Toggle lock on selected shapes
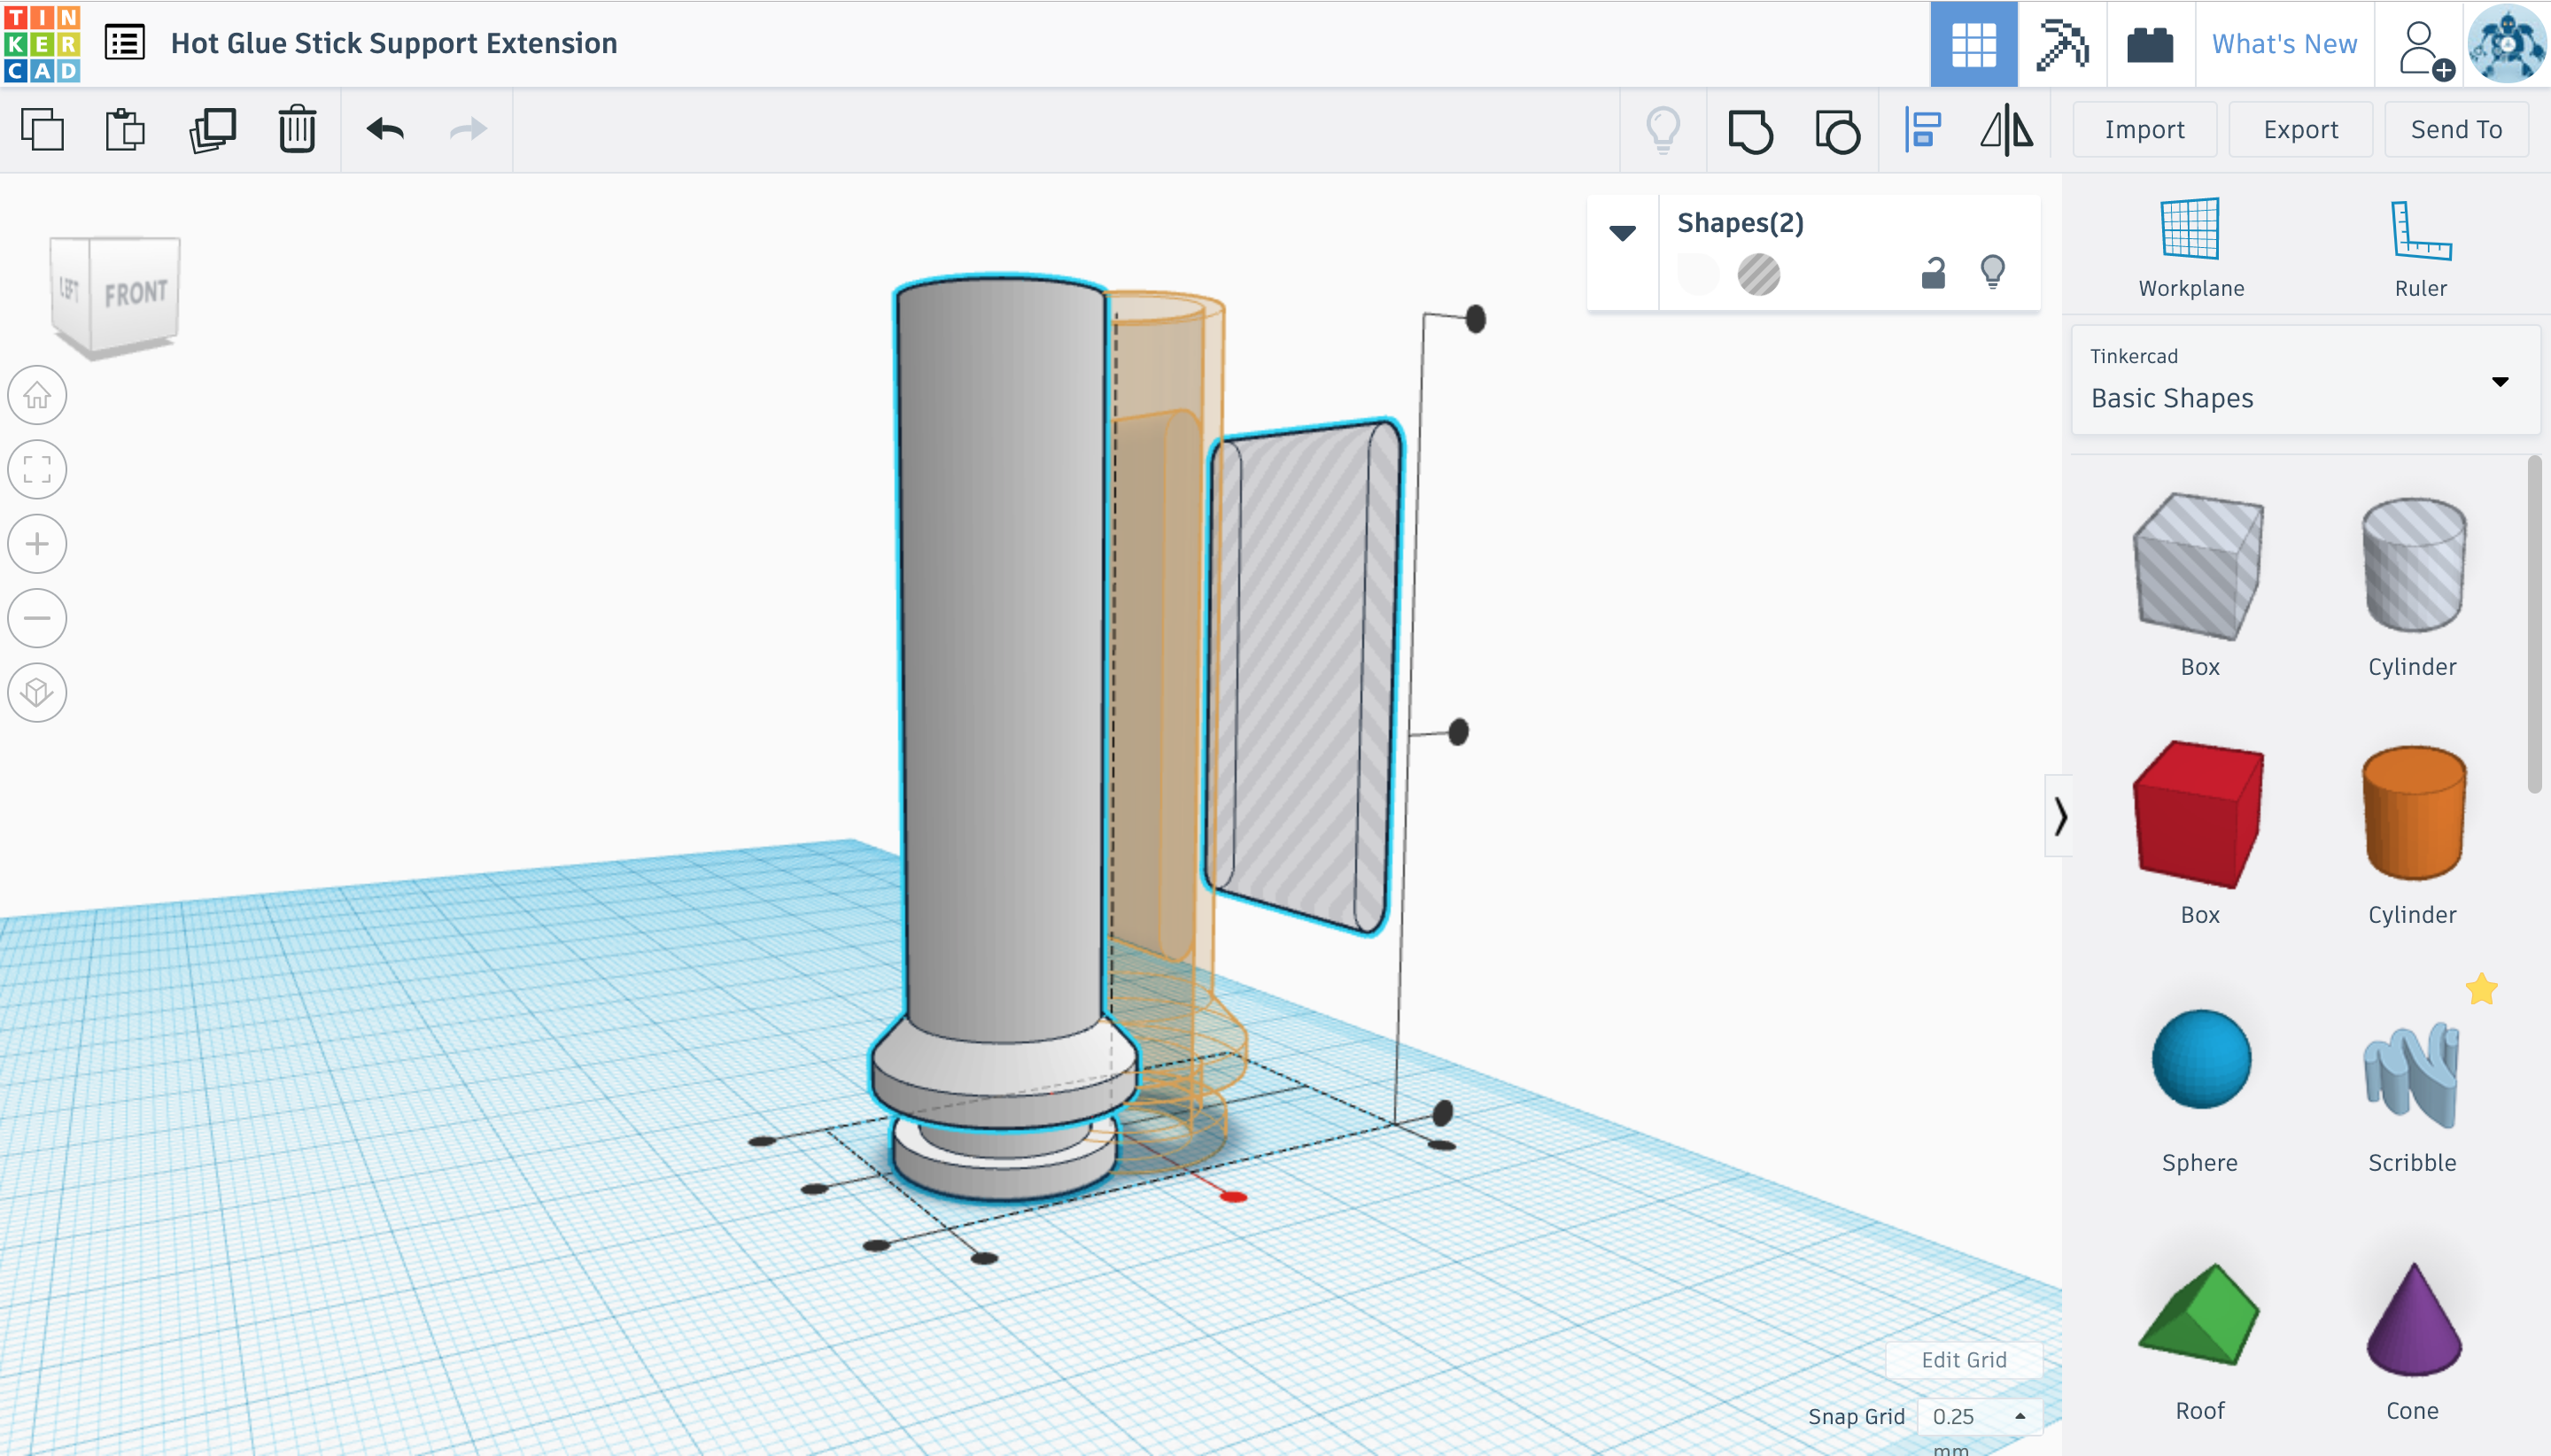 pyautogui.click(x=1933, y=273)
